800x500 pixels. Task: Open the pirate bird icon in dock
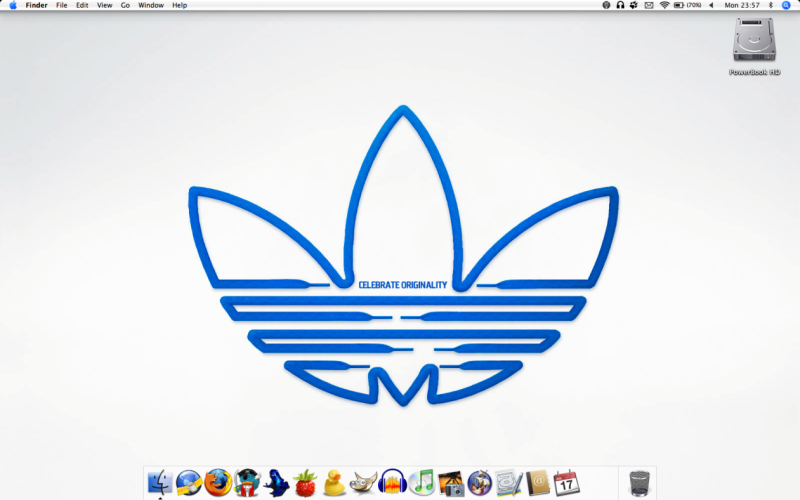click(247, 483)
